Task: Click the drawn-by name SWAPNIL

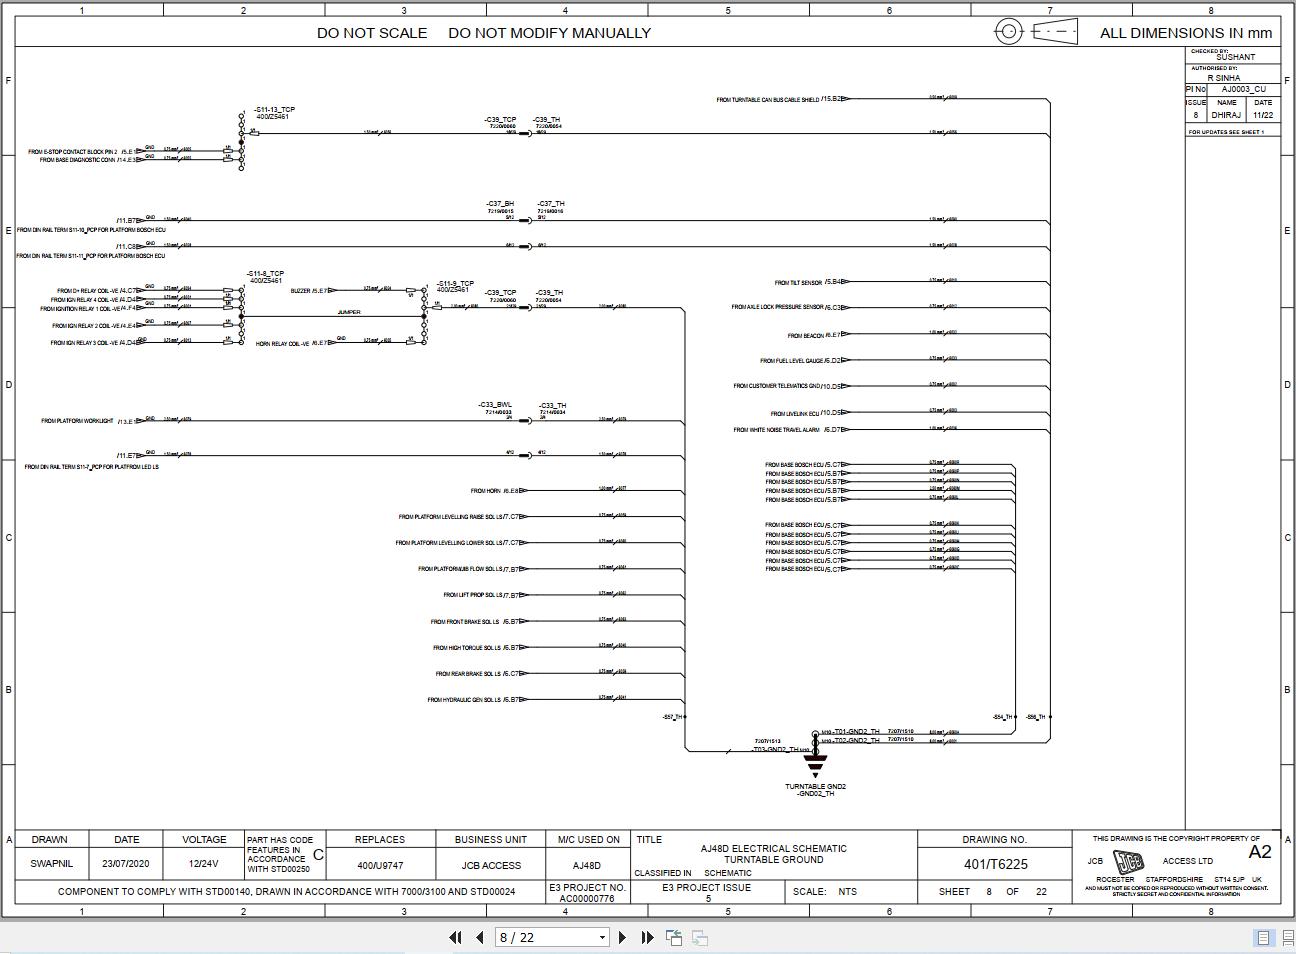Action: click(x=51, y=864)
